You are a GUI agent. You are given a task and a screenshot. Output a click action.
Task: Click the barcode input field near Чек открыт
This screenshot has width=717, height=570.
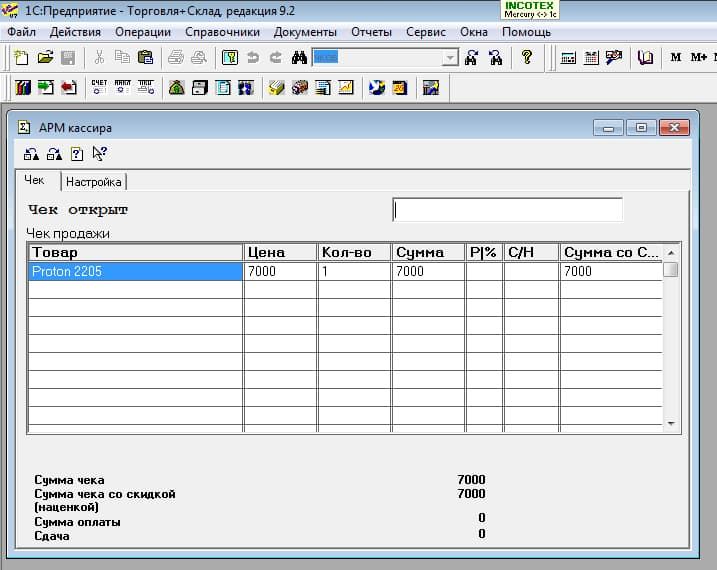[507, 210]
